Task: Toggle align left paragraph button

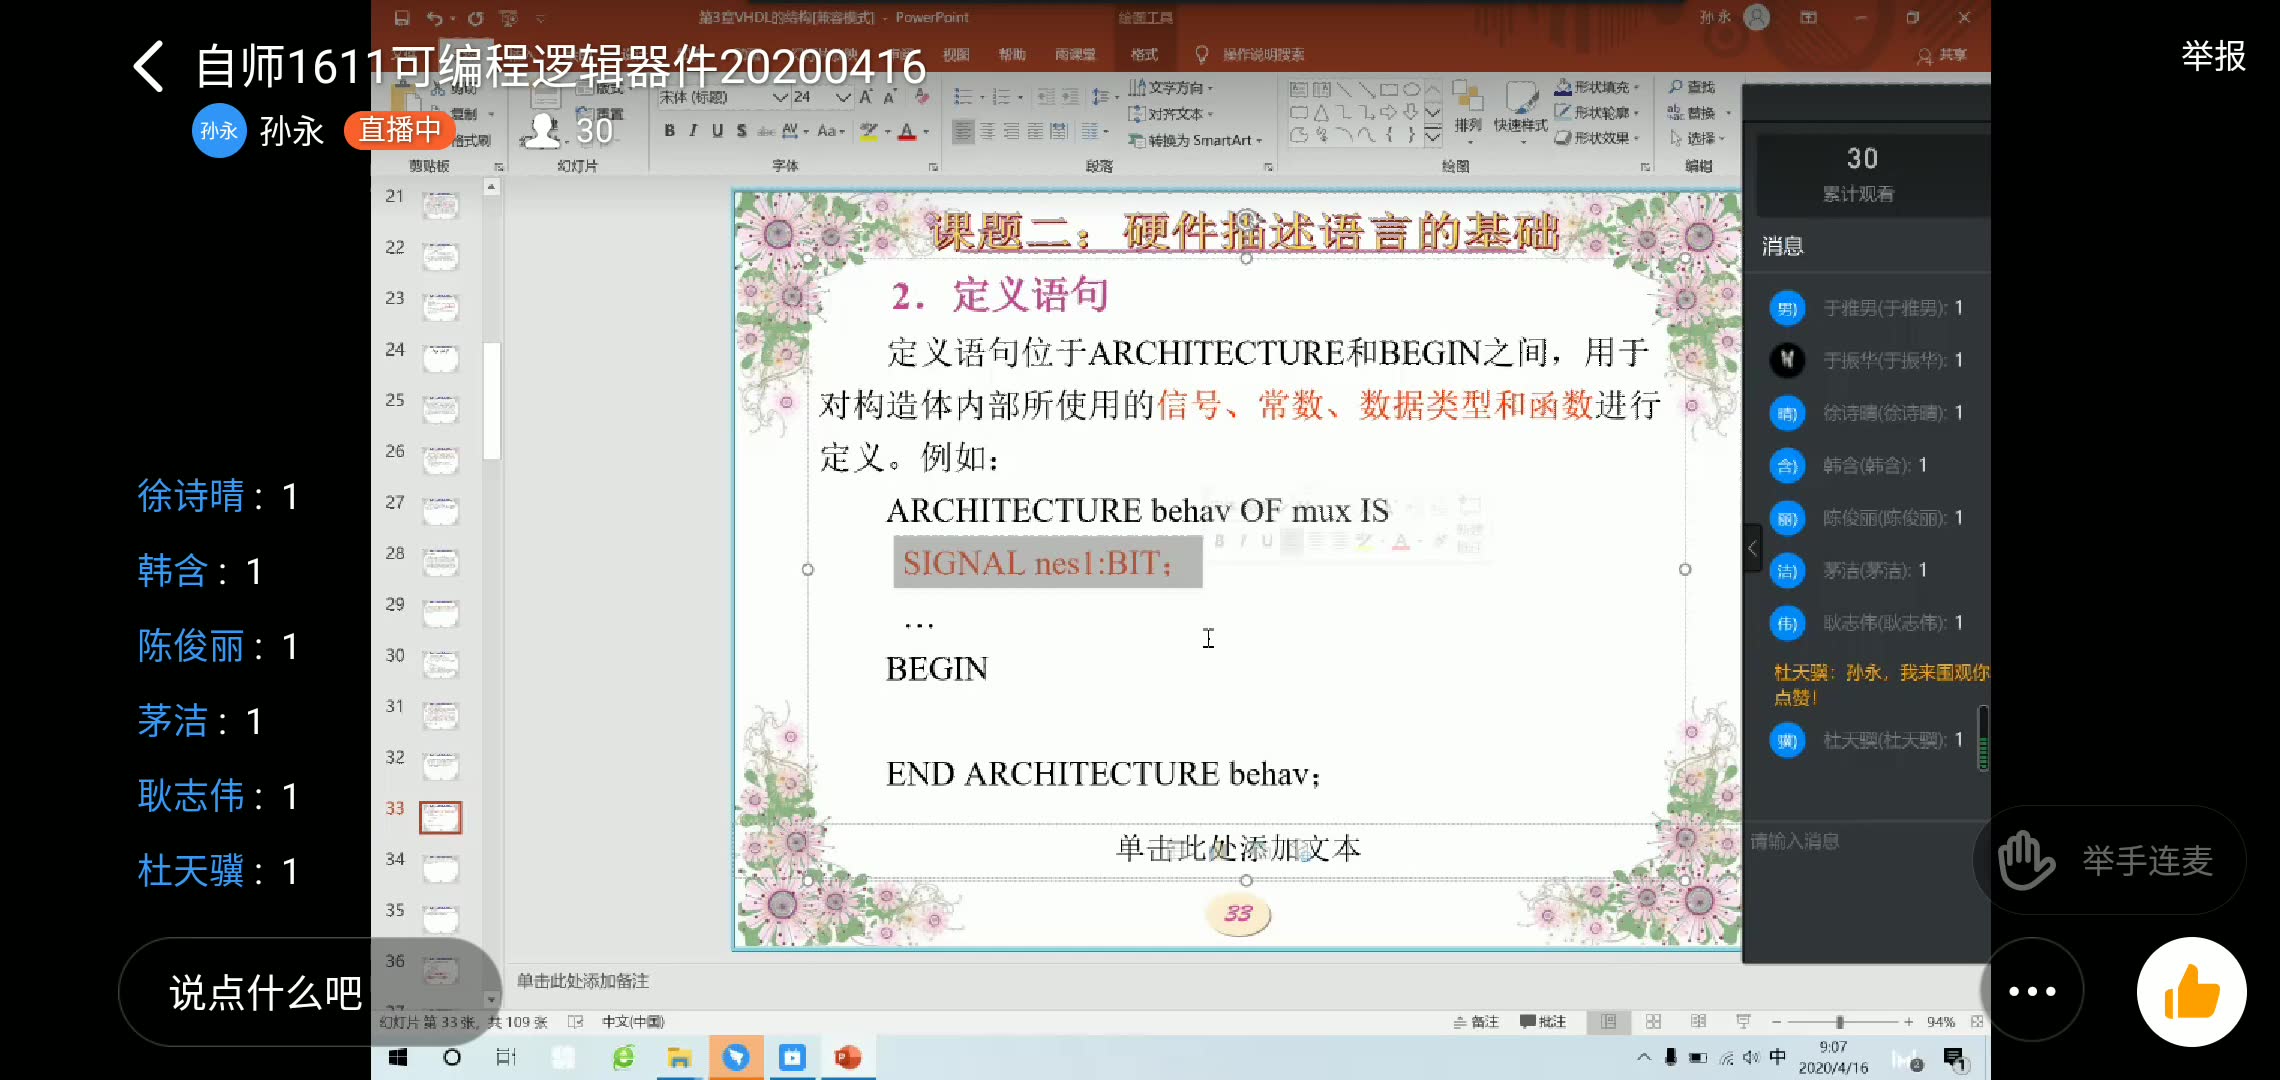Action: 963,131
